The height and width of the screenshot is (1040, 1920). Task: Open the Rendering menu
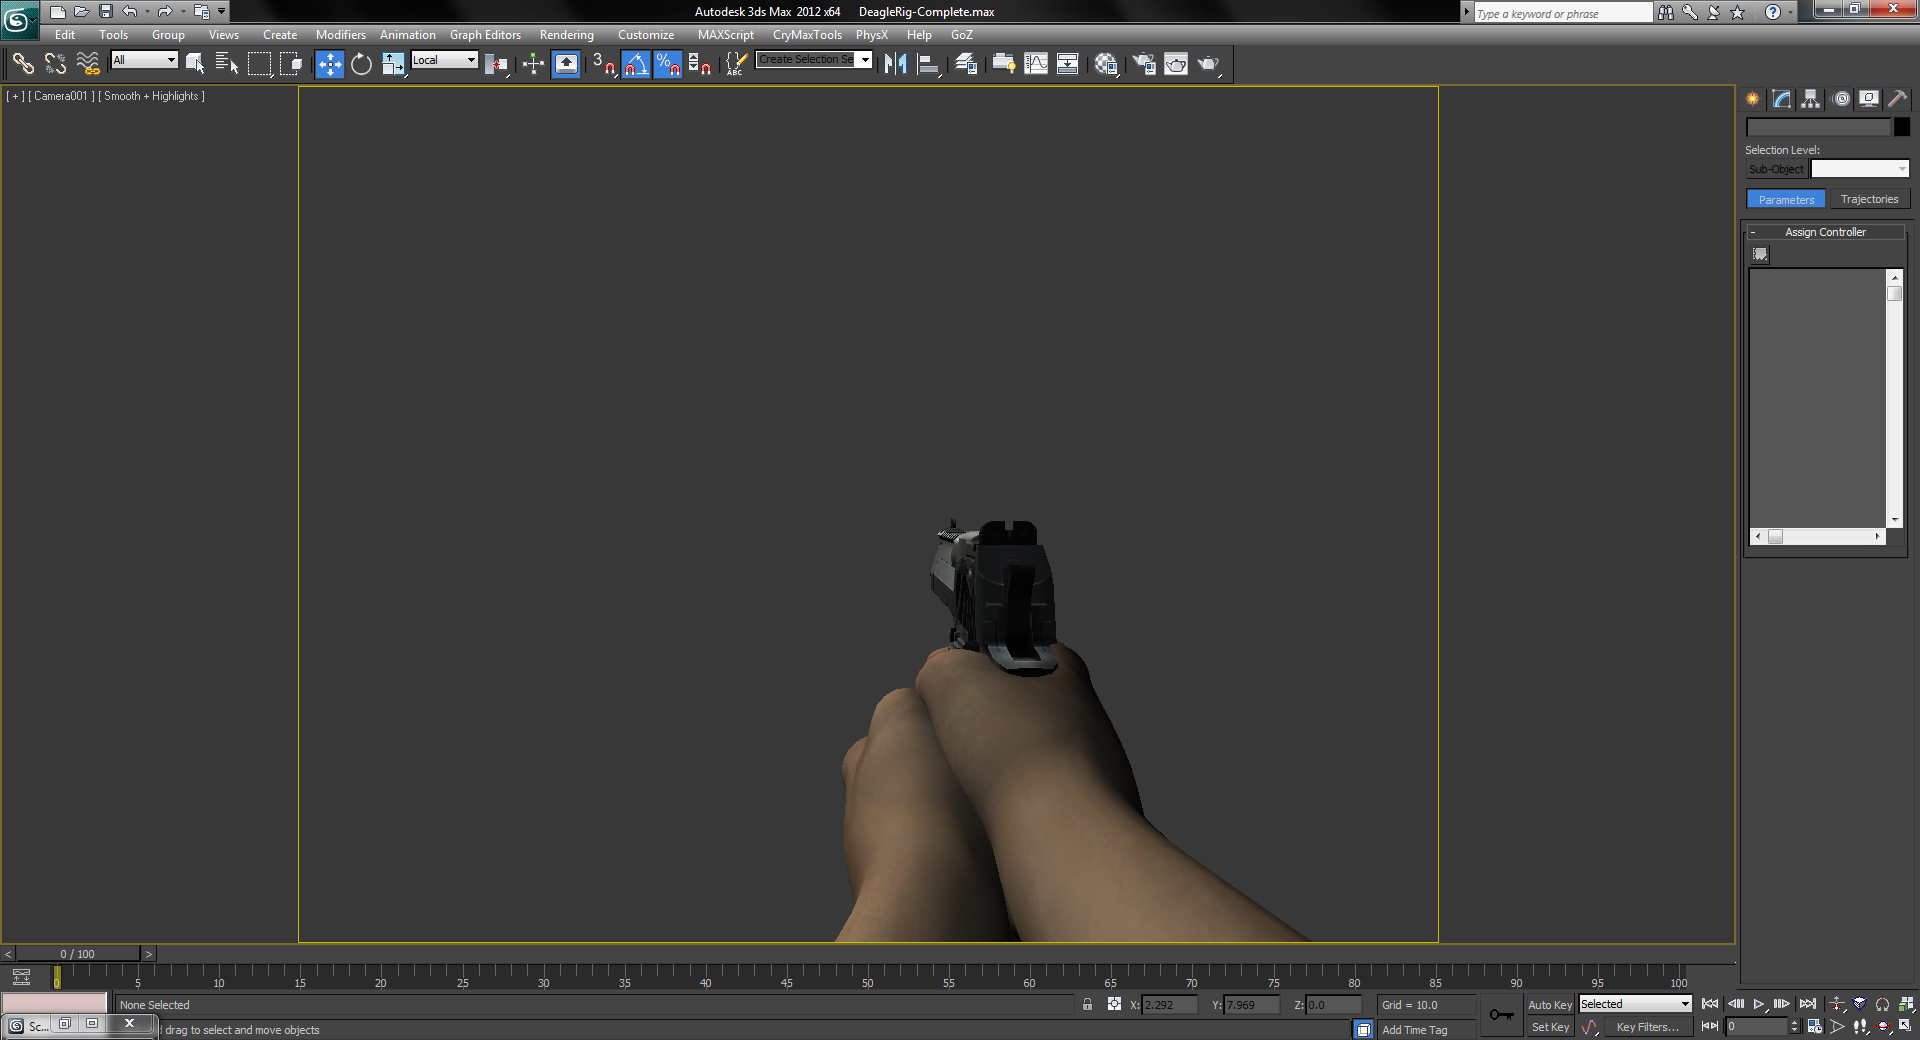[x=567, y=35]
